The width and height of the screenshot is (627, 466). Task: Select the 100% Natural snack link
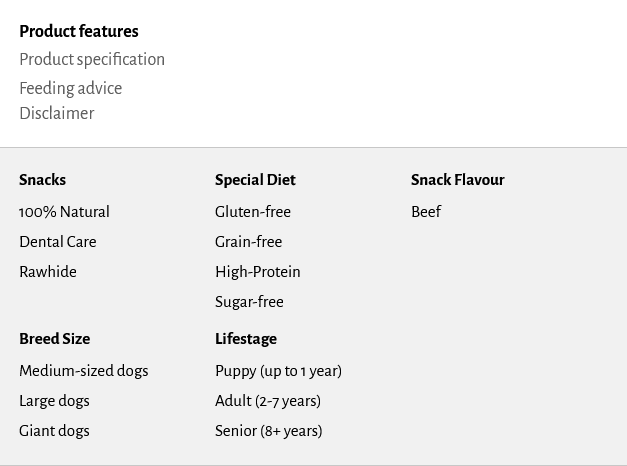(x=64, y=212)
